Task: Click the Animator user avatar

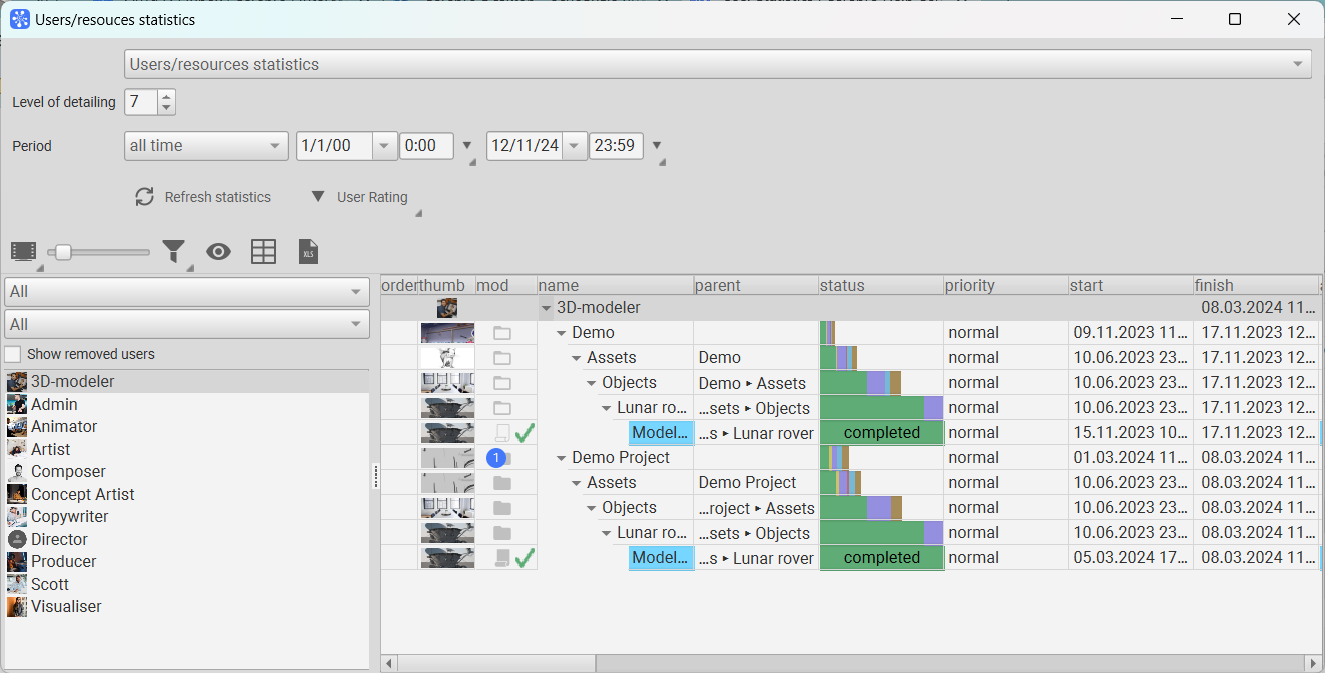Action: point(16,427)
